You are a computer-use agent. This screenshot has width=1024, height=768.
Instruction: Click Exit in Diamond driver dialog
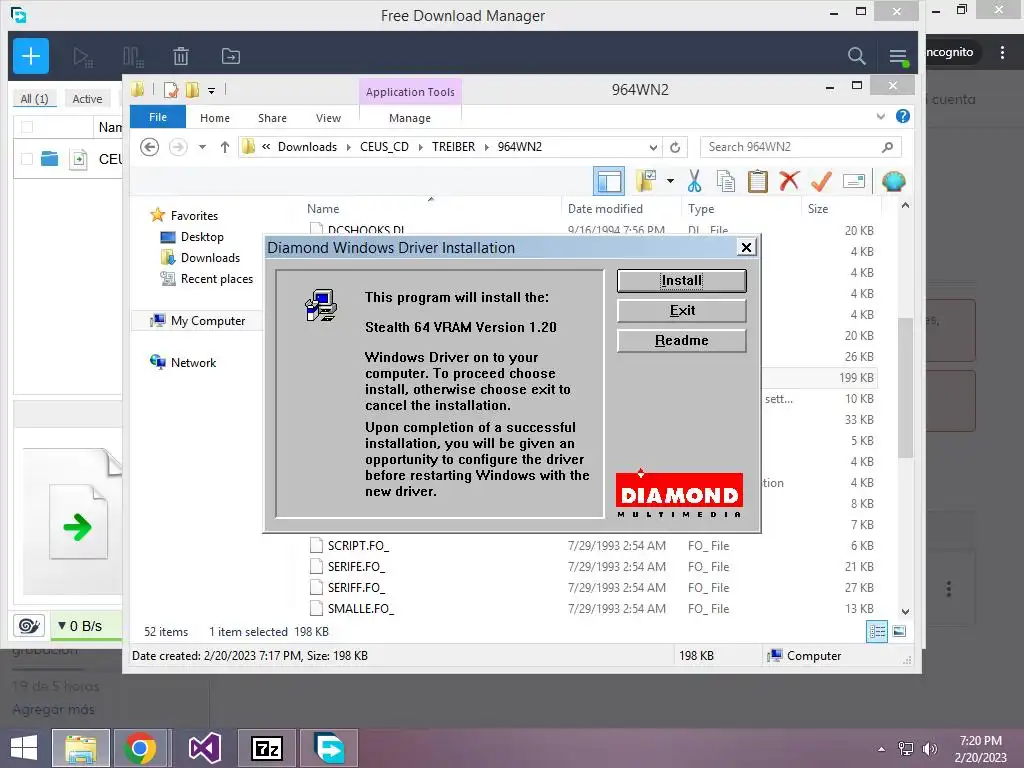click(x=681, y=311)
